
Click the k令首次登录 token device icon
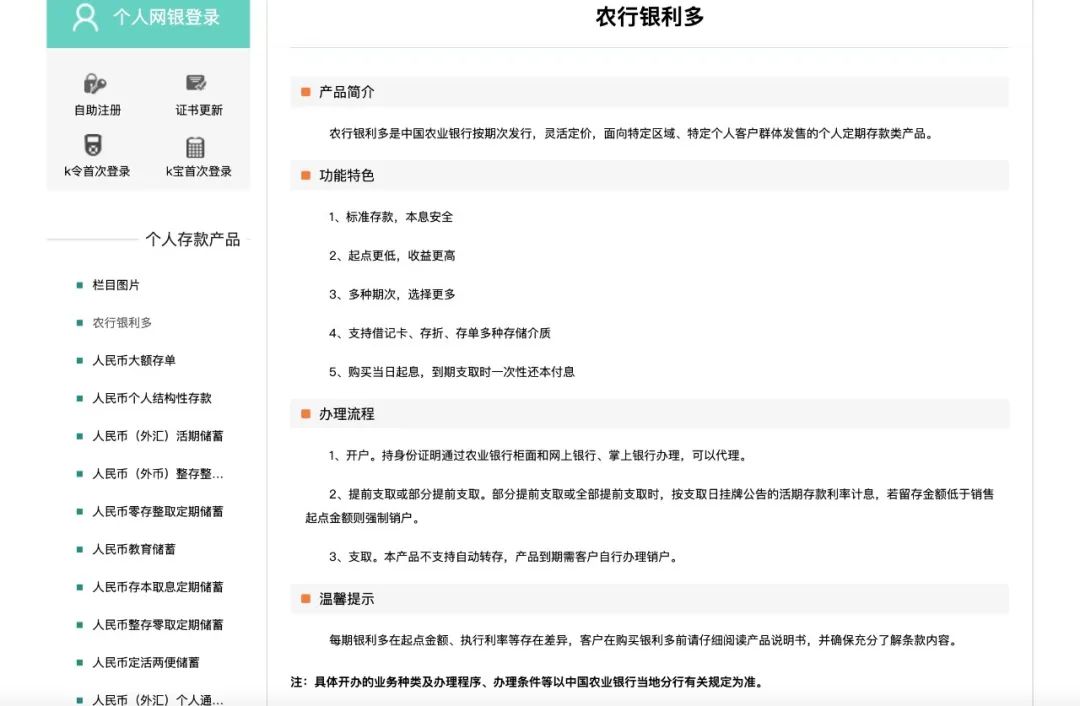[94, 146]
